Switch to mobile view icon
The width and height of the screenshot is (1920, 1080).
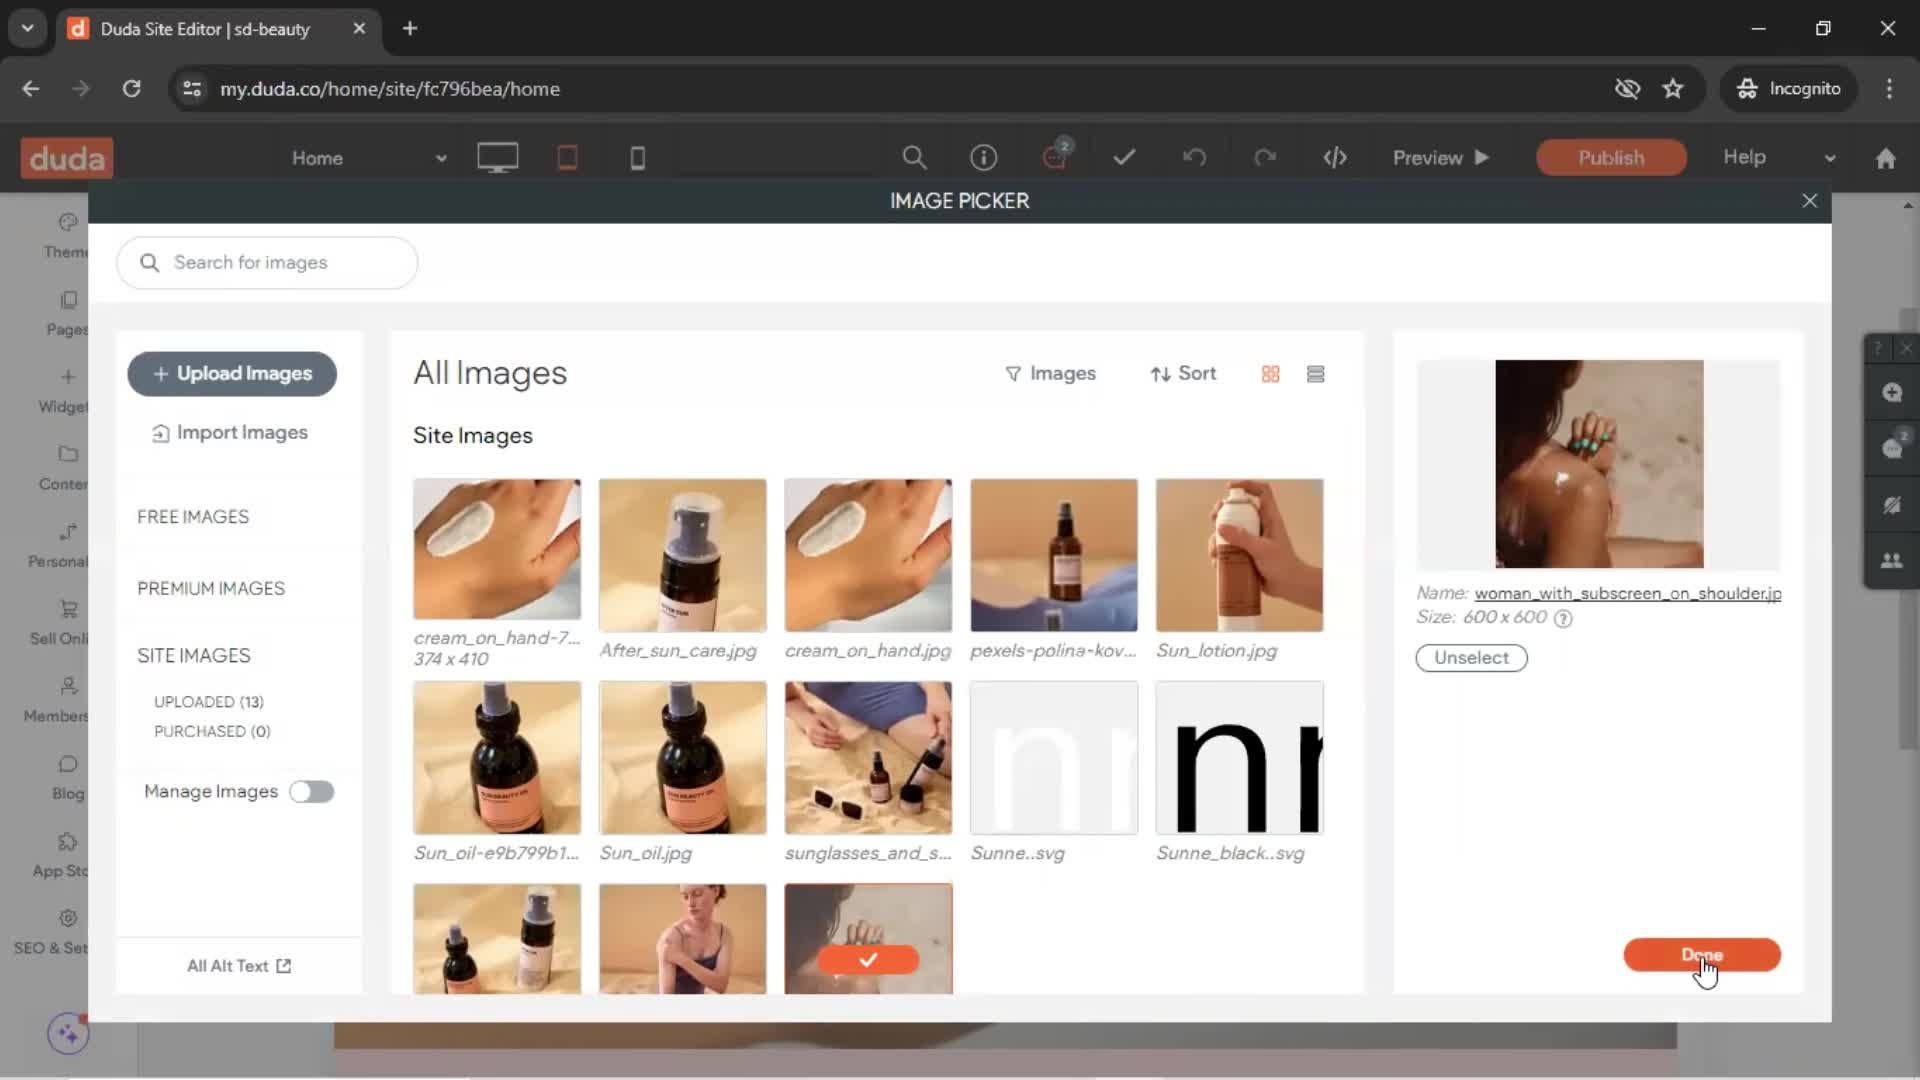coord(637,158)
